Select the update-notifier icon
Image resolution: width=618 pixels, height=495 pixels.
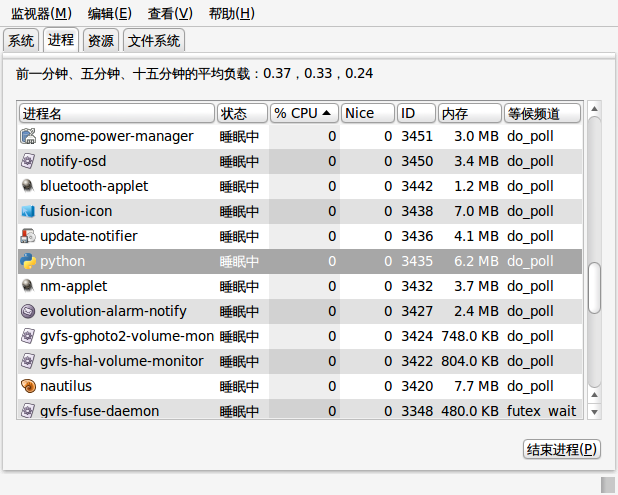click(x=28, y=236)
